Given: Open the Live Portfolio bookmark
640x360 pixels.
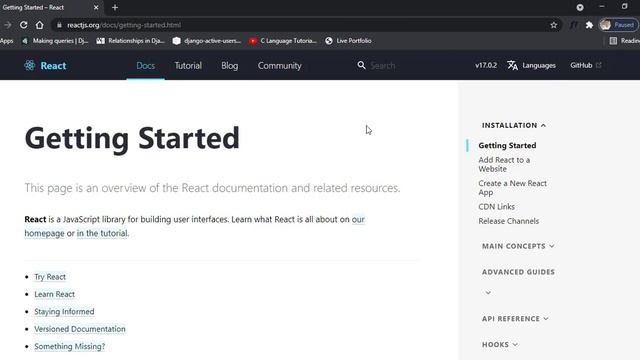Looking at the screenshot, I should coord(348,41).
